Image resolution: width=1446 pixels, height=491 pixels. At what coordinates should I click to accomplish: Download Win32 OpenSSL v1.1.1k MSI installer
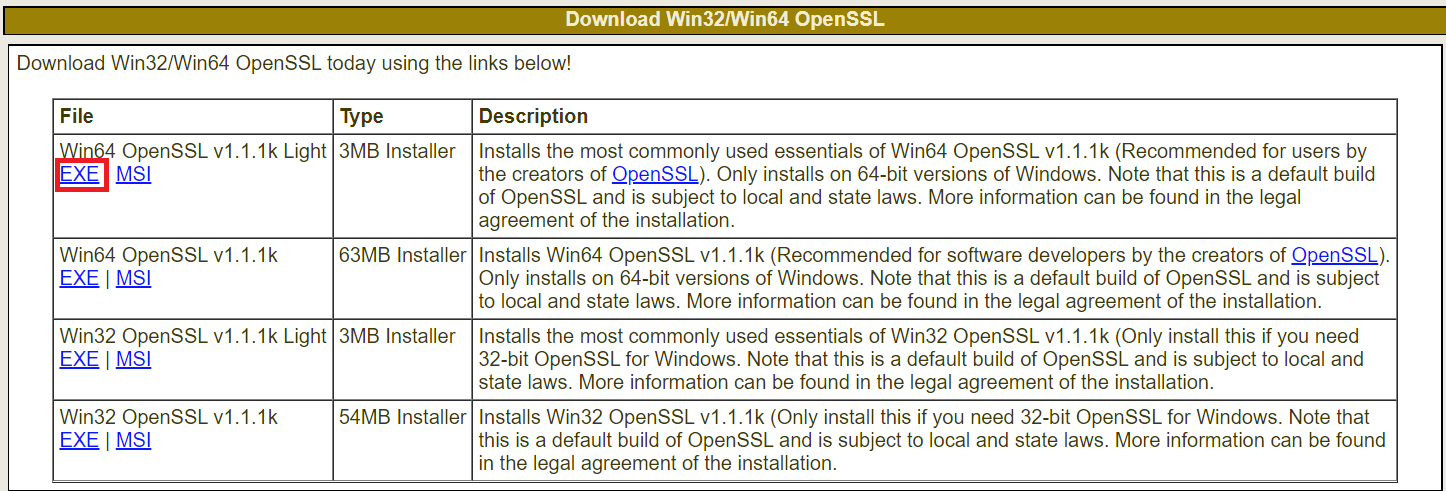tap(133, 440)
